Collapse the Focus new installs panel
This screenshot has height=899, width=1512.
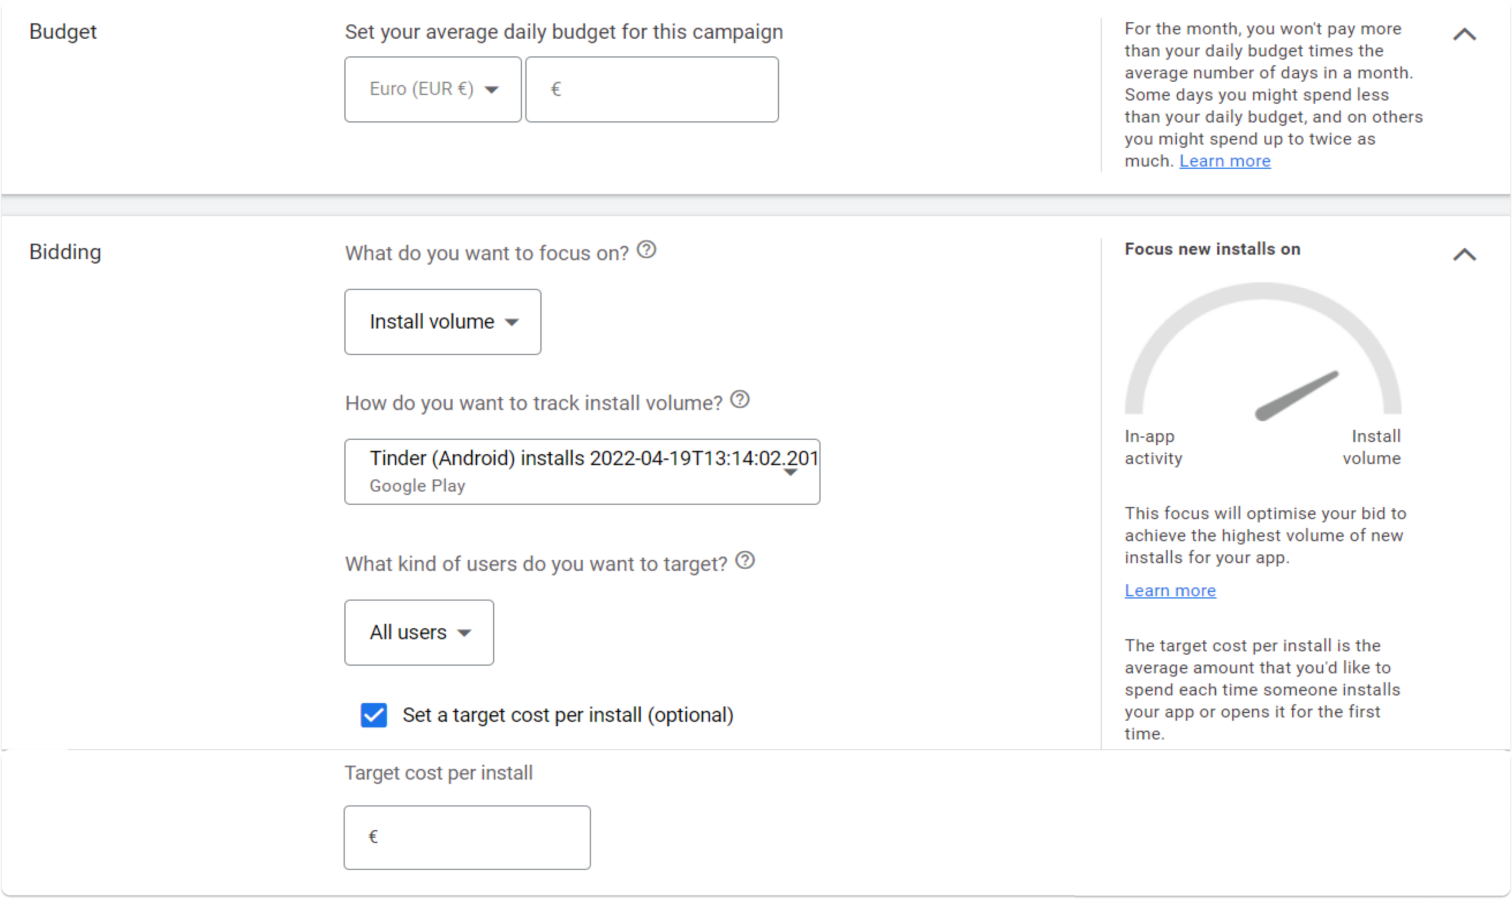click(x=1464, y=254)
